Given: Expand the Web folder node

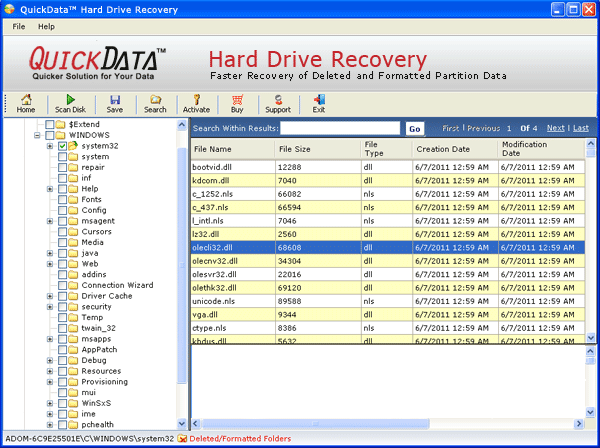Looking at the screenshot, I should (50, 264).
